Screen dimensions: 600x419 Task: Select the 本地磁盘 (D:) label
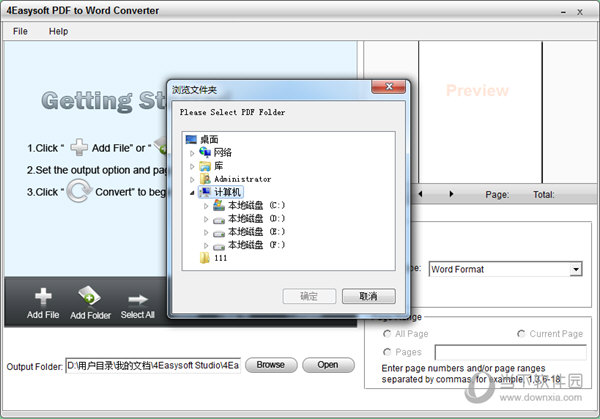point(256,218)
